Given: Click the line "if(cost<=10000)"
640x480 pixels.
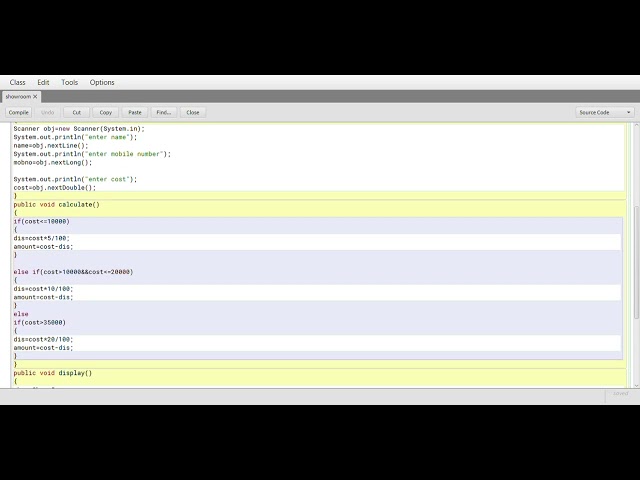Looking at the screenshot, I should [x=42, y=221].
